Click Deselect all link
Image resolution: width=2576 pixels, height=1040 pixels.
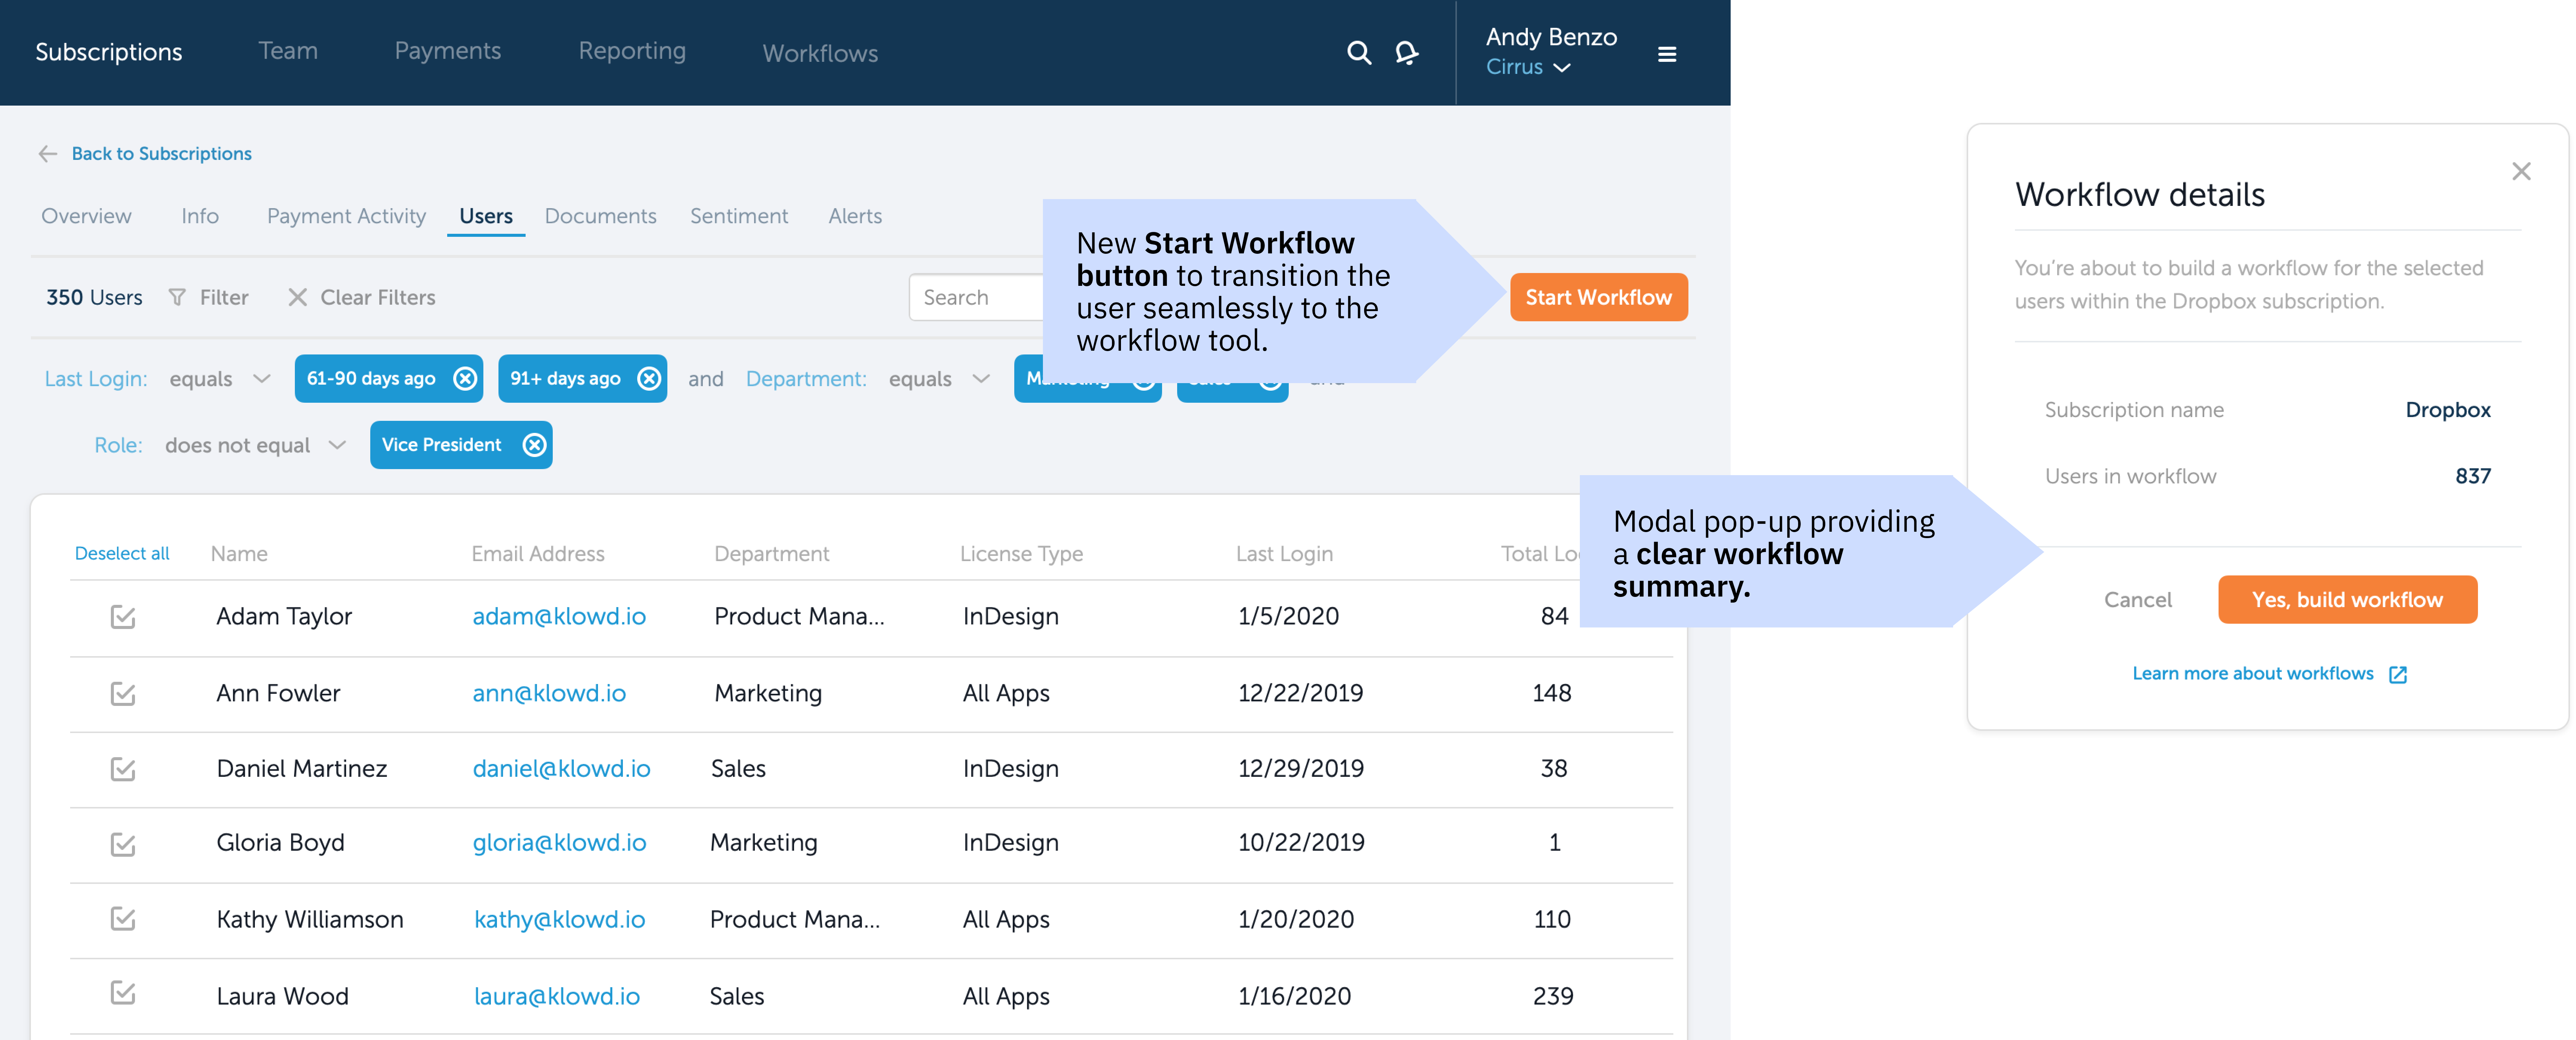click(122, 554)
